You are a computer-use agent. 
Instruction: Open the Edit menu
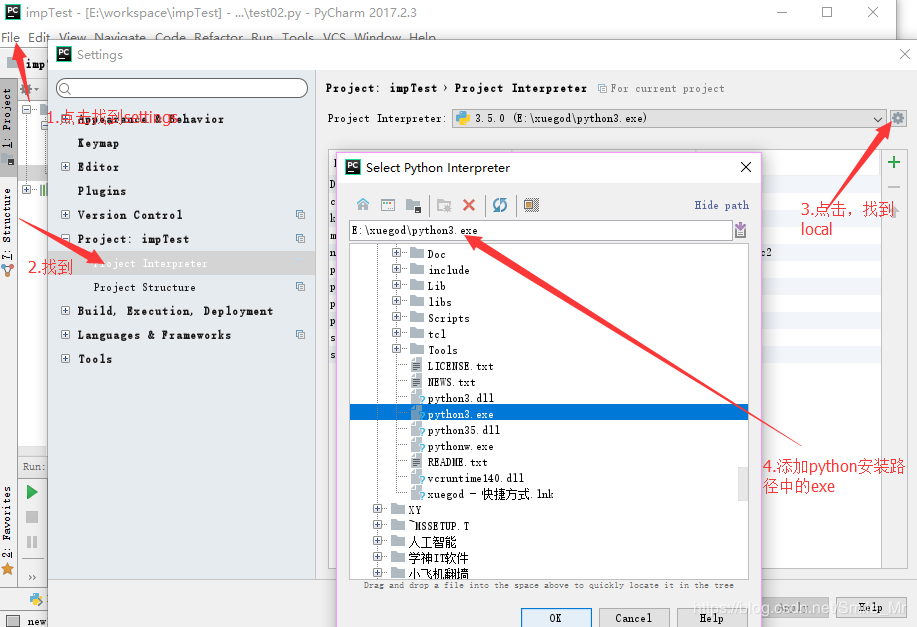(39, 37)
